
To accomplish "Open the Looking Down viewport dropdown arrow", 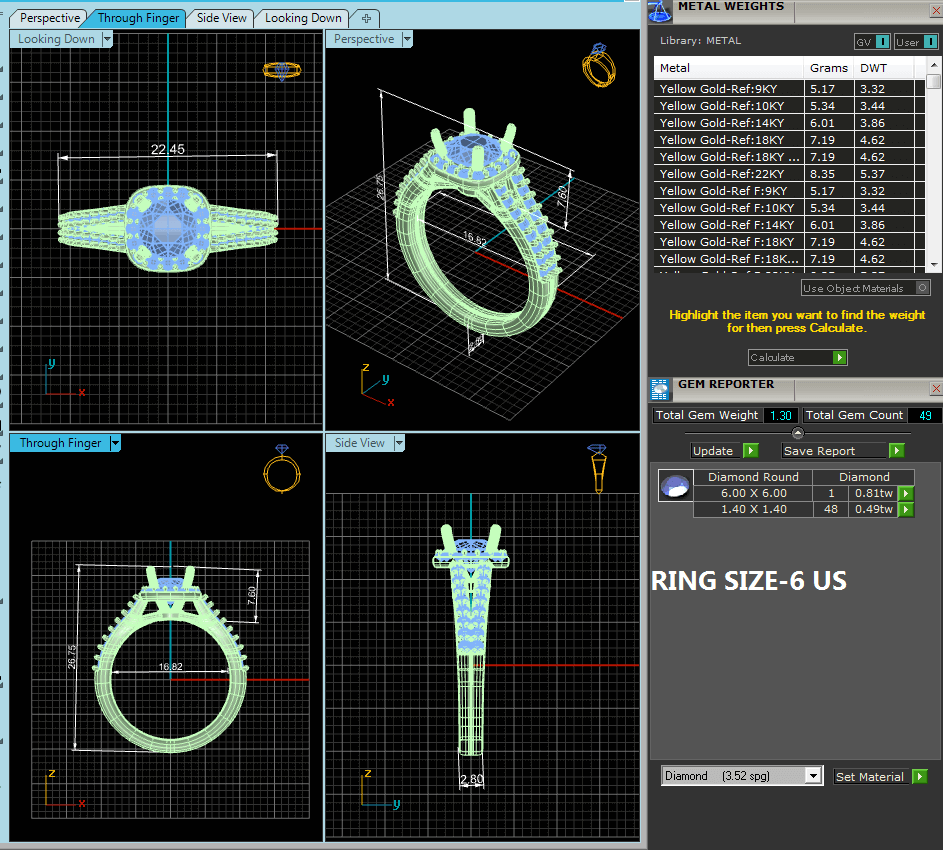I will pyautogui.click(x=106, y=39).
